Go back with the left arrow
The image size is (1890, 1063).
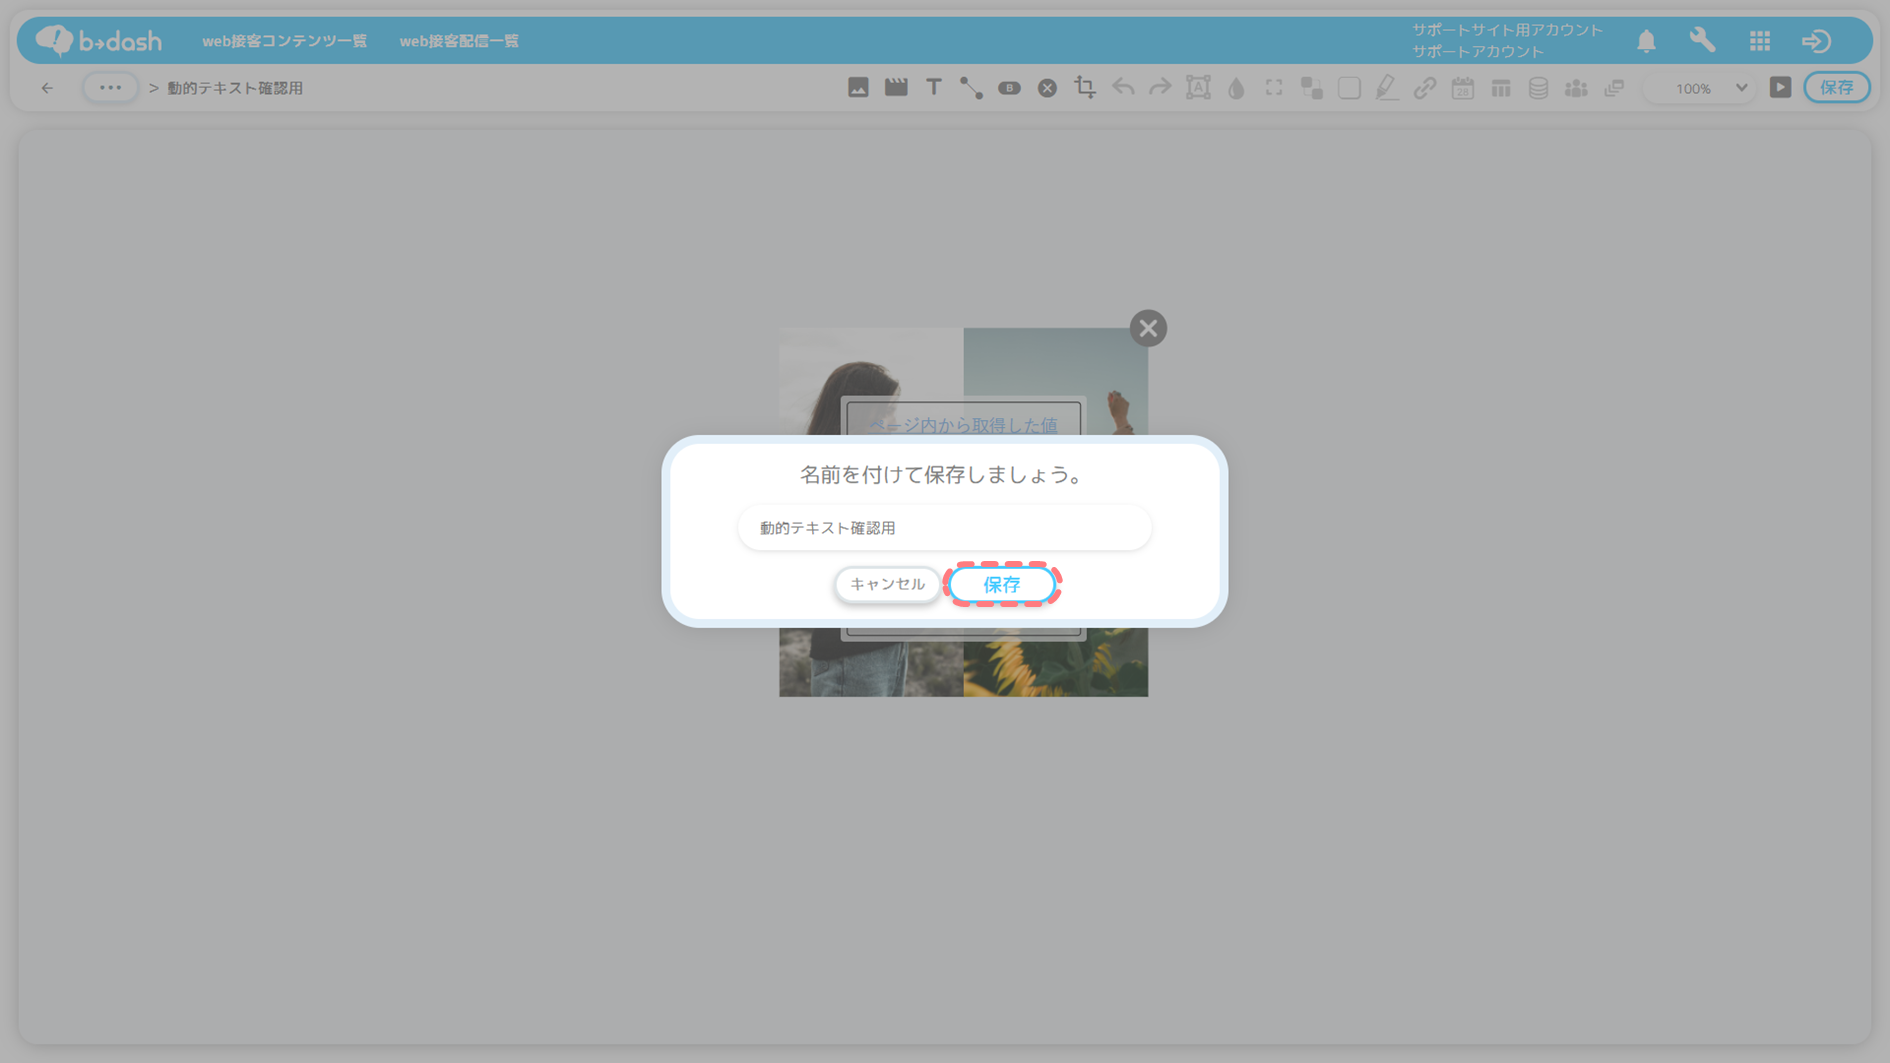click(47, 88)
